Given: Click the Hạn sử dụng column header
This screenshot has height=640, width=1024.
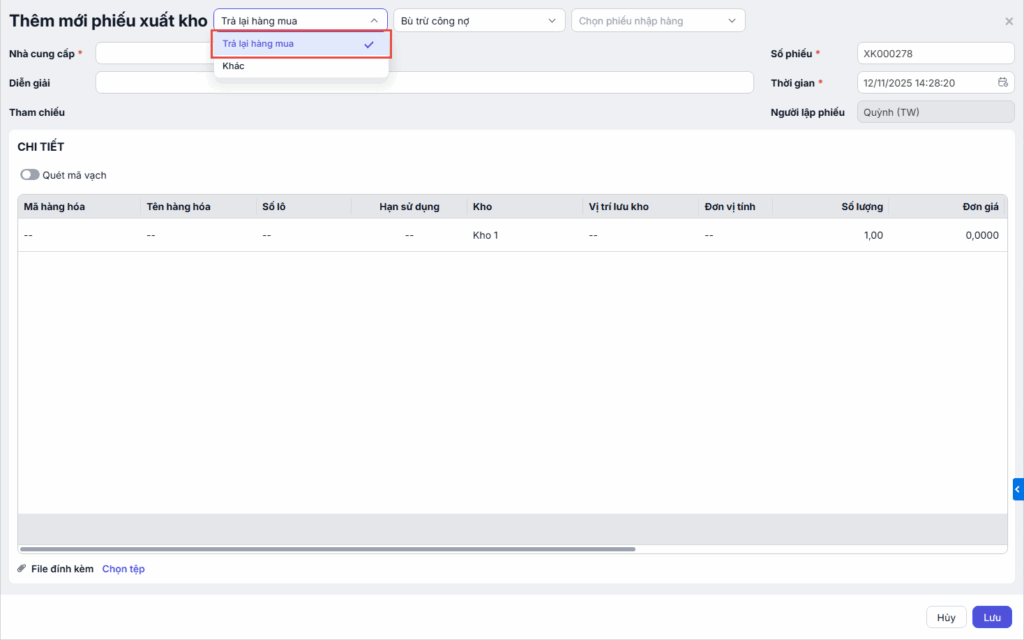Looking at the screenshot, I should click(x=409, y=206).
